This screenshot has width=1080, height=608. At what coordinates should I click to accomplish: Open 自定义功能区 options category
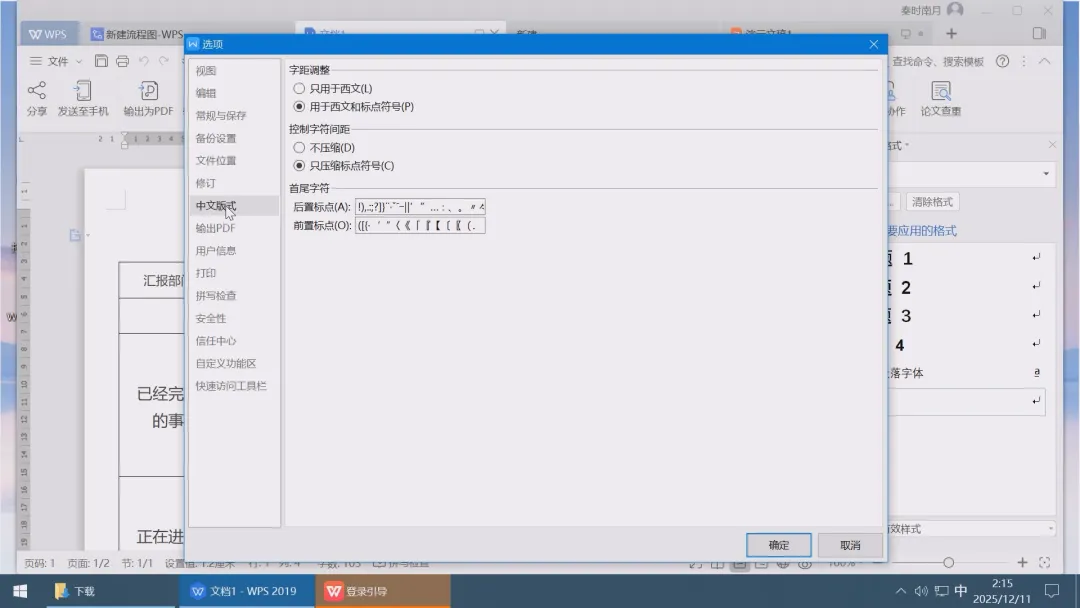point(233,363)
